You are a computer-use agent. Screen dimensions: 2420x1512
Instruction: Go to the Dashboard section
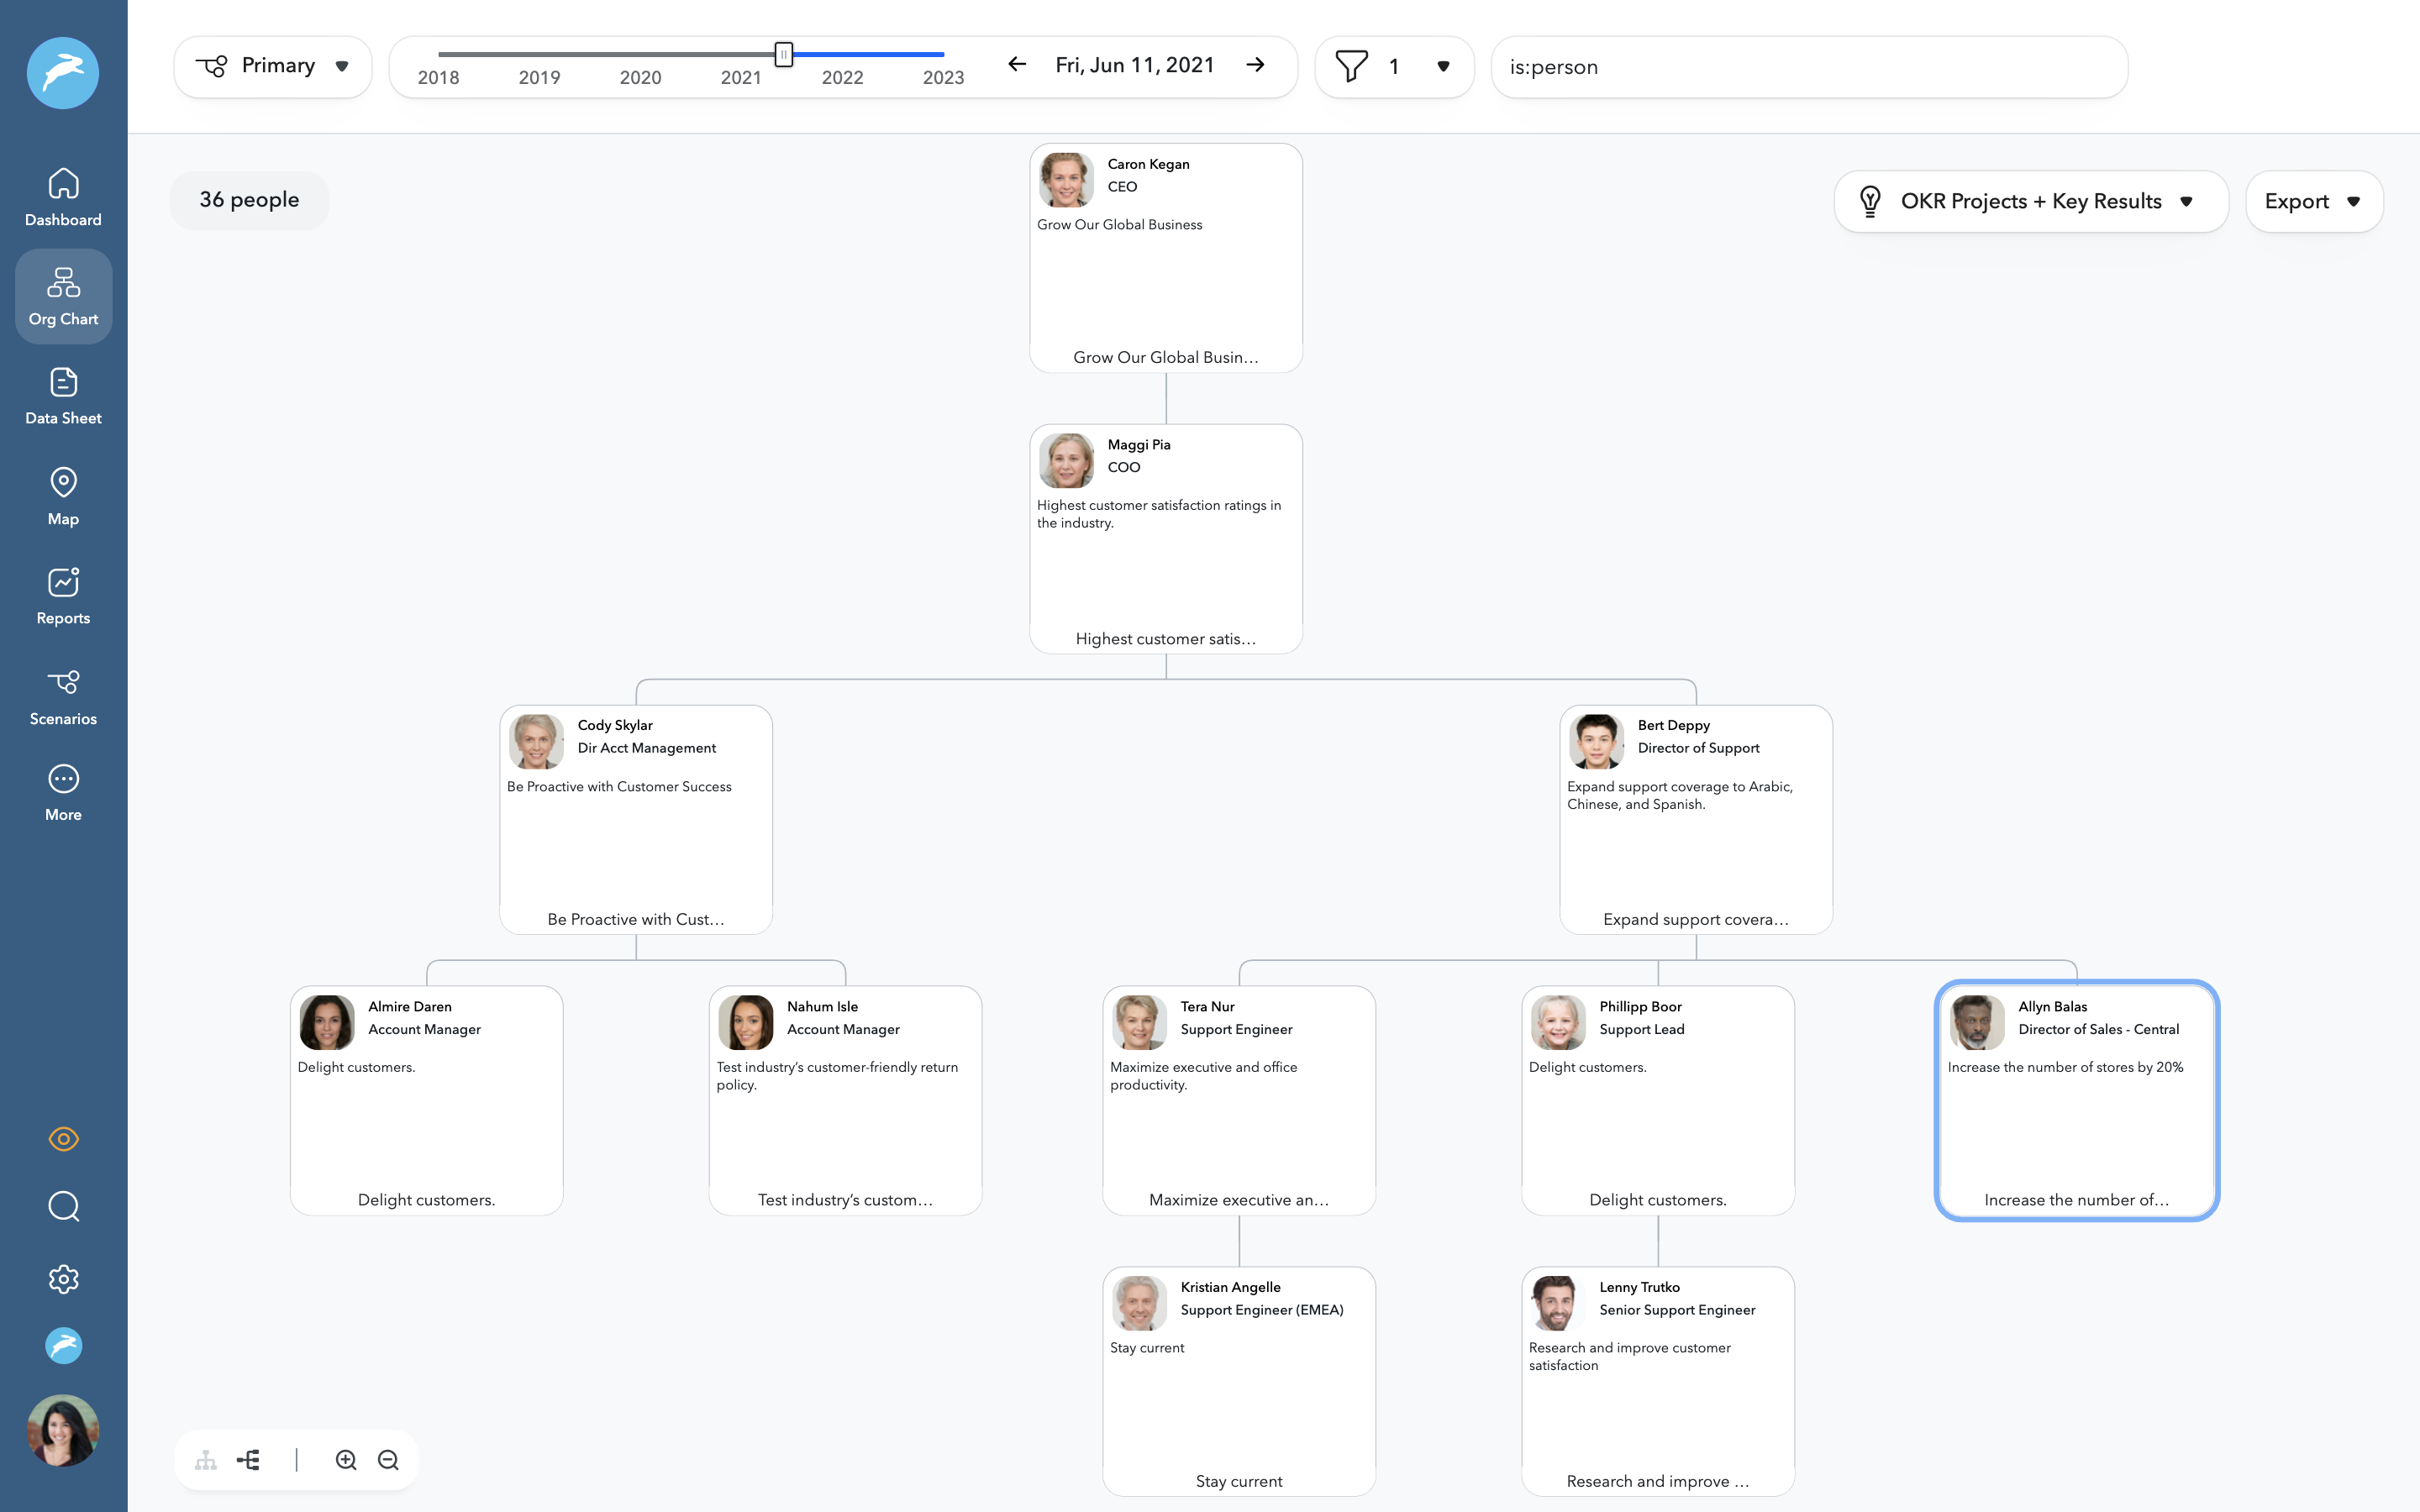(x=63, y=196)
